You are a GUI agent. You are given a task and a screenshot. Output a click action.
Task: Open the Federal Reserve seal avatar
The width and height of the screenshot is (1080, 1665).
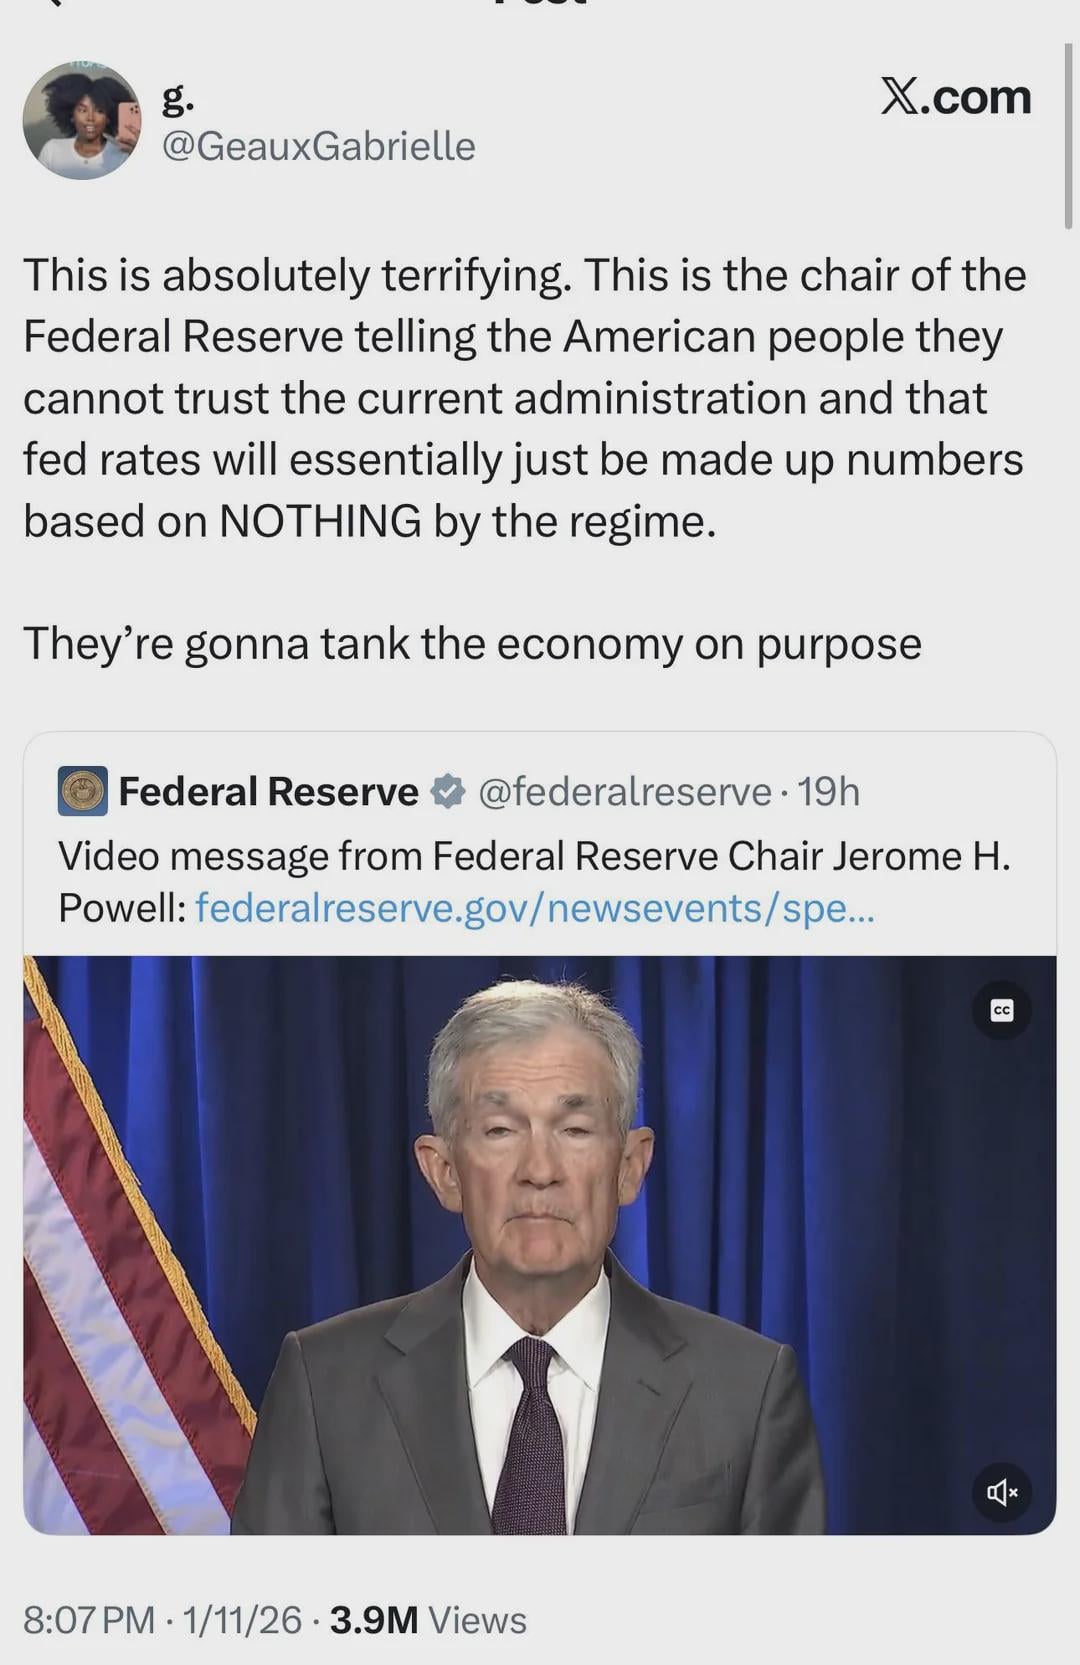pyautogui.click(x=82, y=791)
